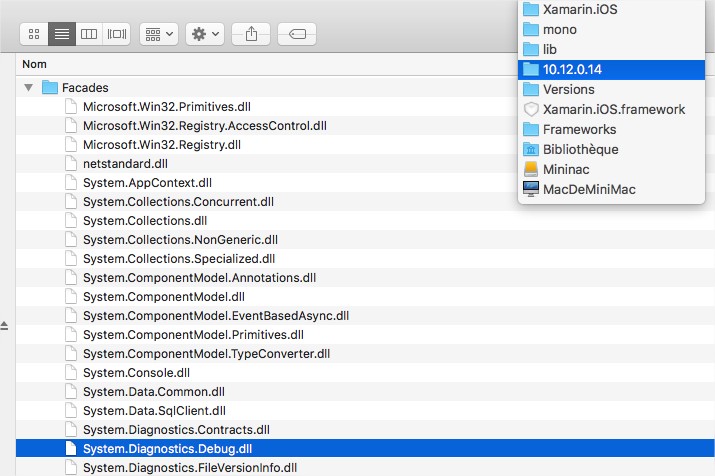
Task: Switch to list view
Action: 62,34
